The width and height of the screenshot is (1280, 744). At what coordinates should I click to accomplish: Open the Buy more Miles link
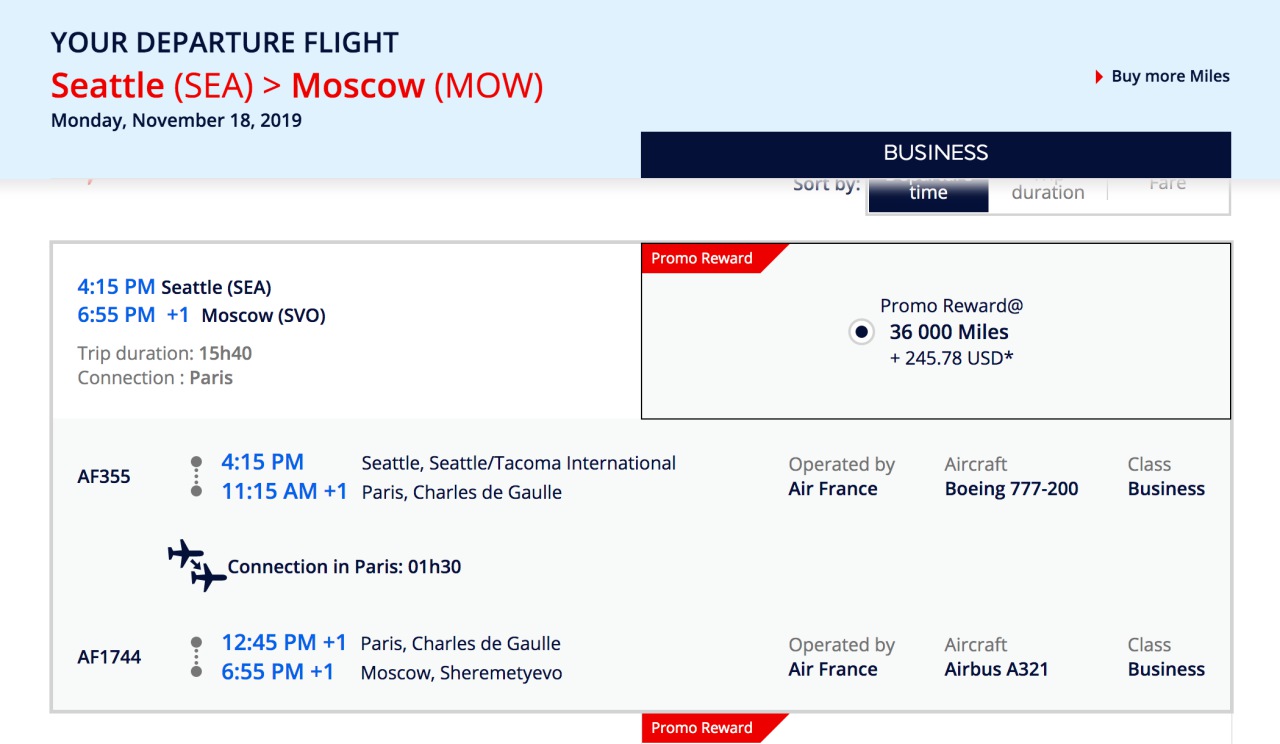(x=1170, y=76)
